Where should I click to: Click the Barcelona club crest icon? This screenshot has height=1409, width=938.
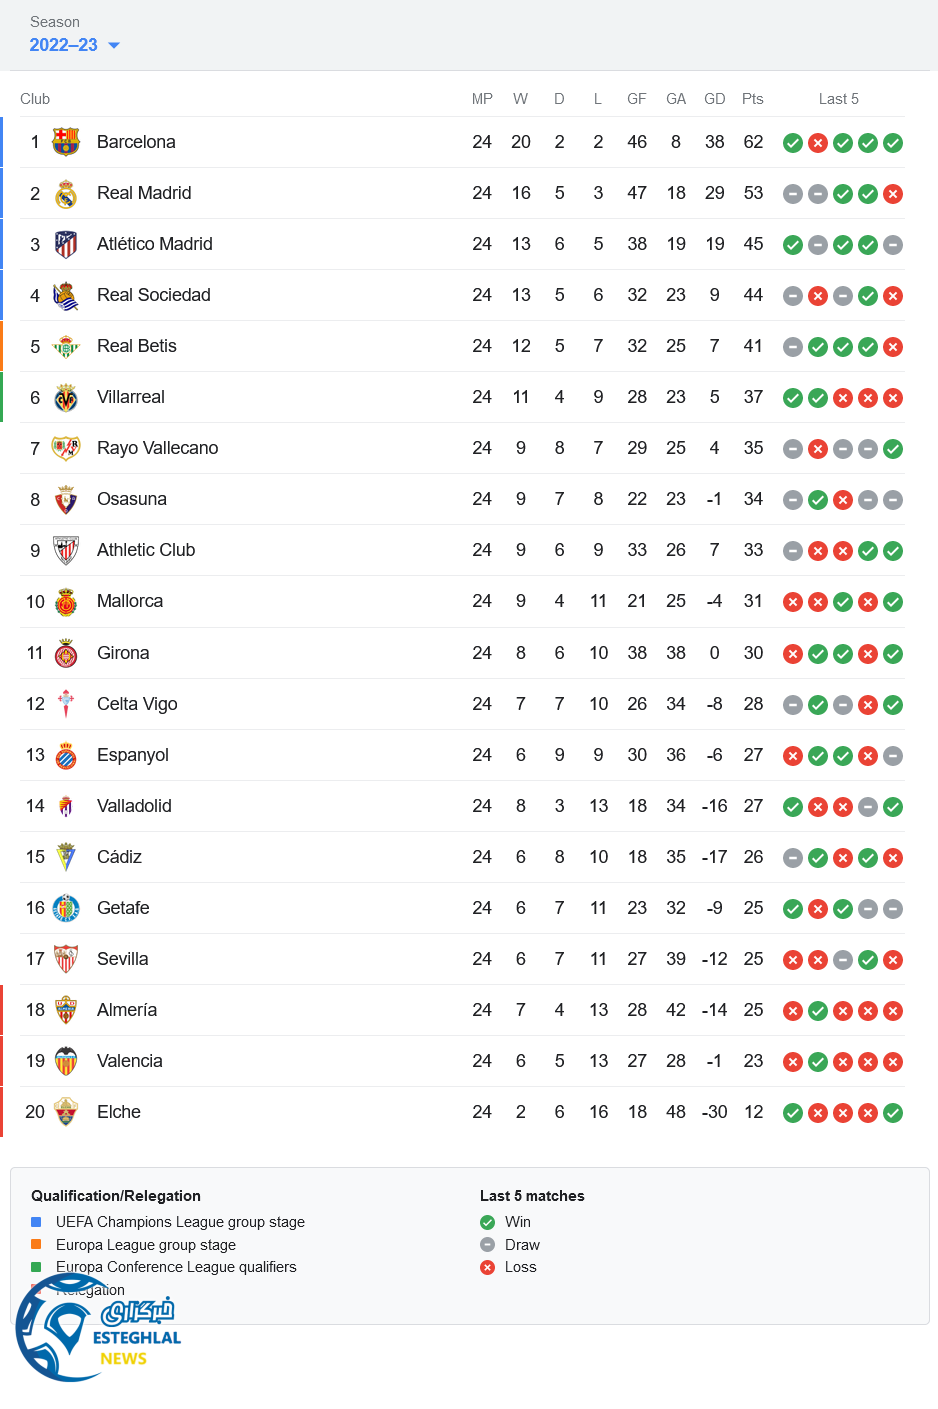pos(66,142)
